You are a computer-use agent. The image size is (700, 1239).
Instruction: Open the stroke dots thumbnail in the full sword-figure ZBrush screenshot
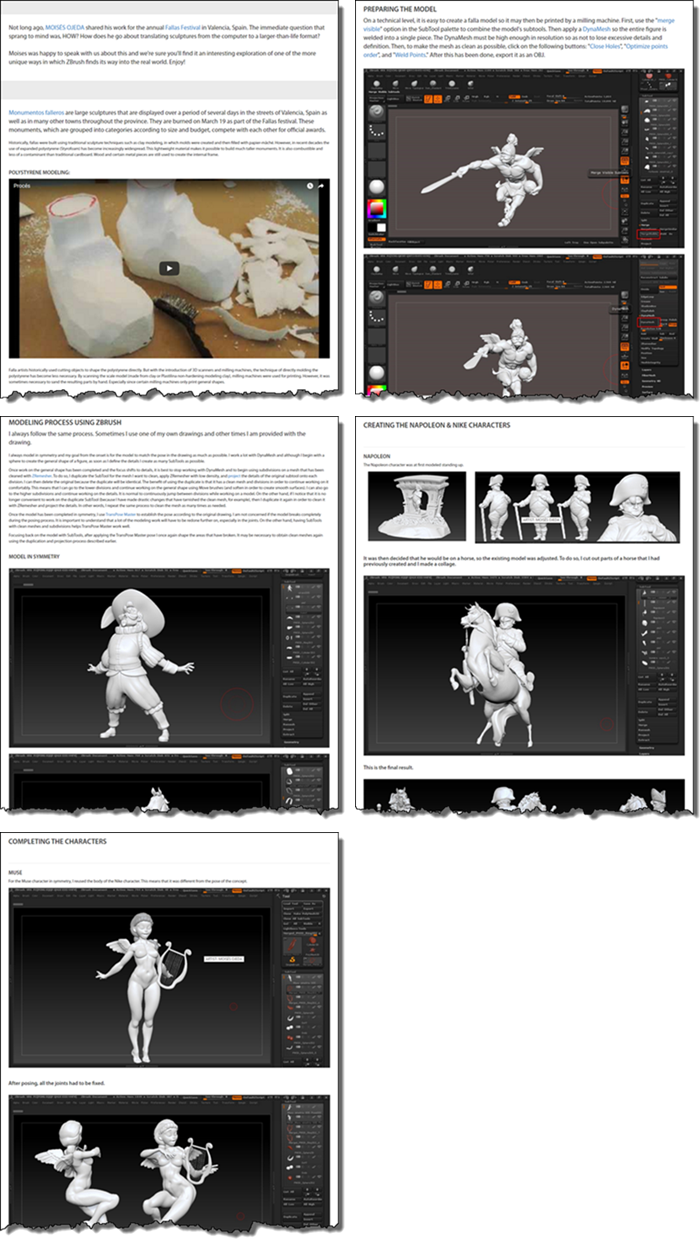377,132
